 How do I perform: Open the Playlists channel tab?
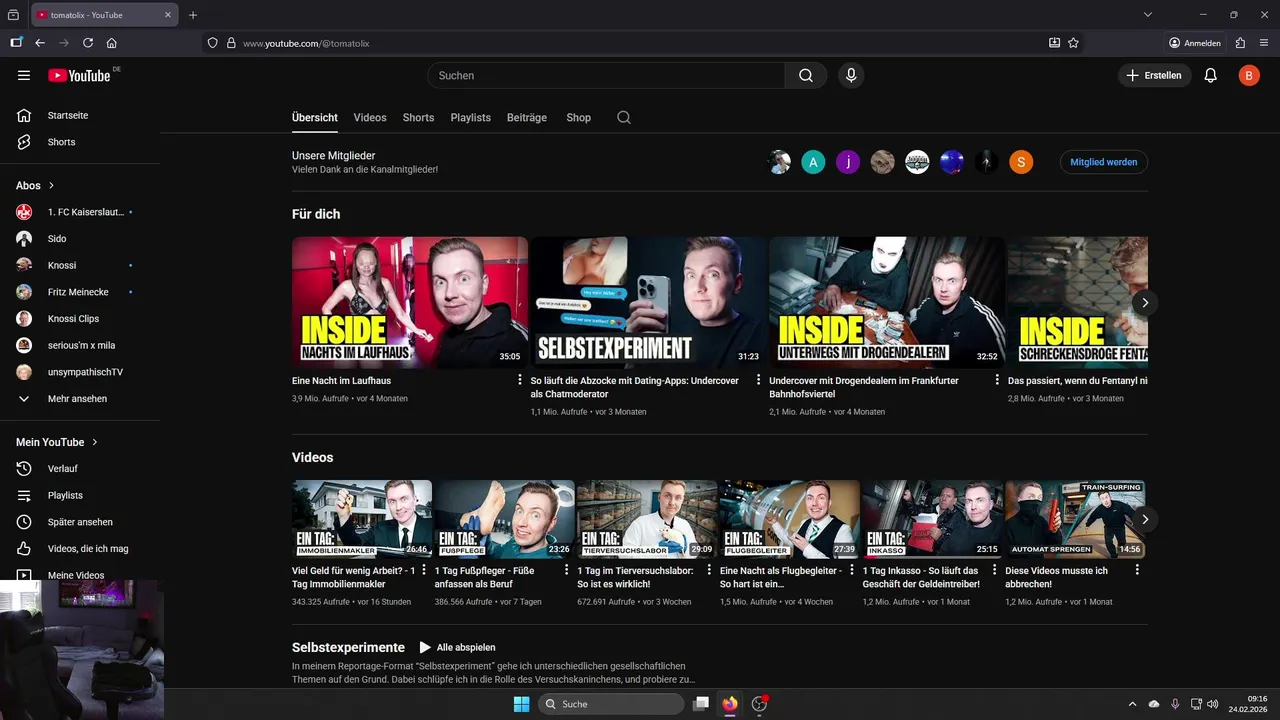click(470, 117)
